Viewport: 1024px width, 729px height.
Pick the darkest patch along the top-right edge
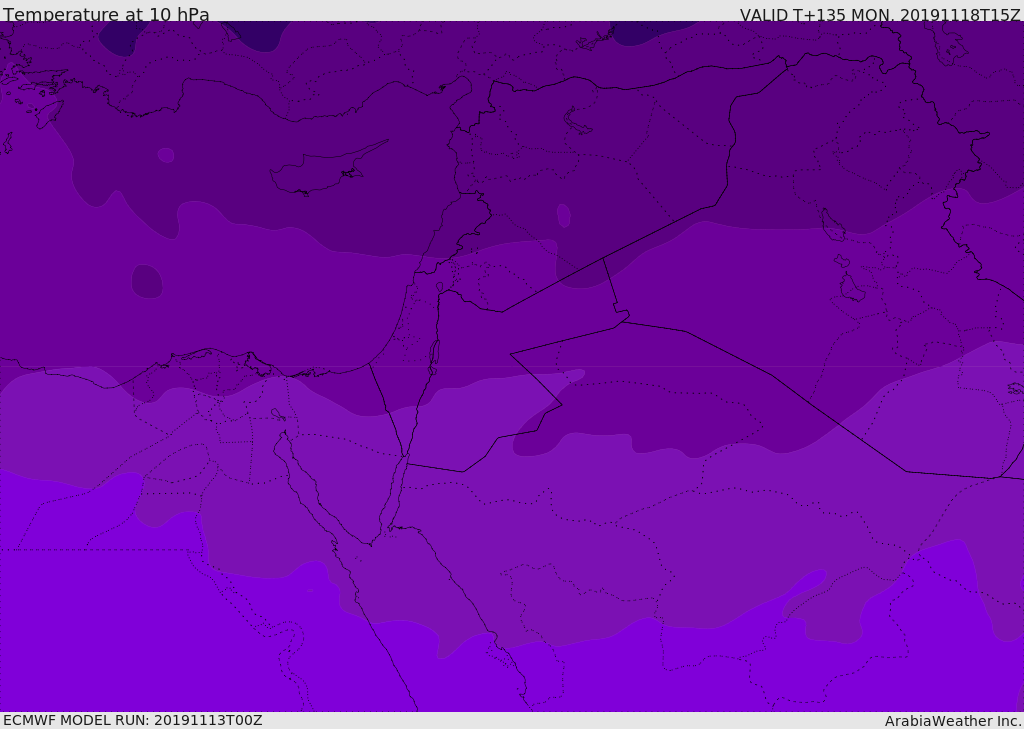point(650,31)
